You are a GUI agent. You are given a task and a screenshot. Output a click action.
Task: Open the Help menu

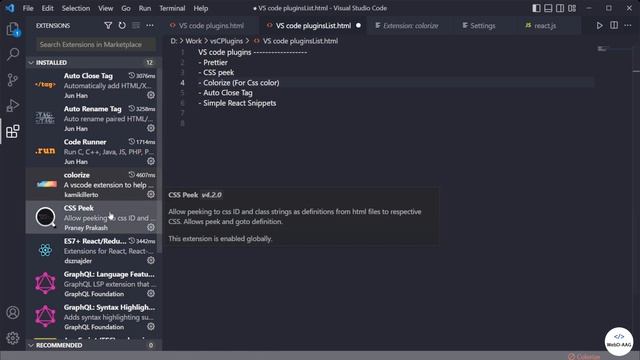200,8
